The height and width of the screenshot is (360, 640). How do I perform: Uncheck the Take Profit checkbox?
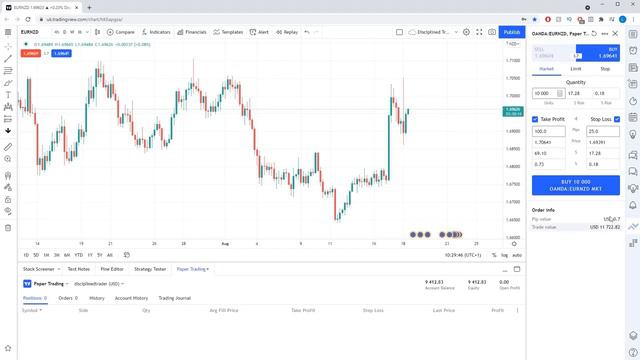(535, 119)
